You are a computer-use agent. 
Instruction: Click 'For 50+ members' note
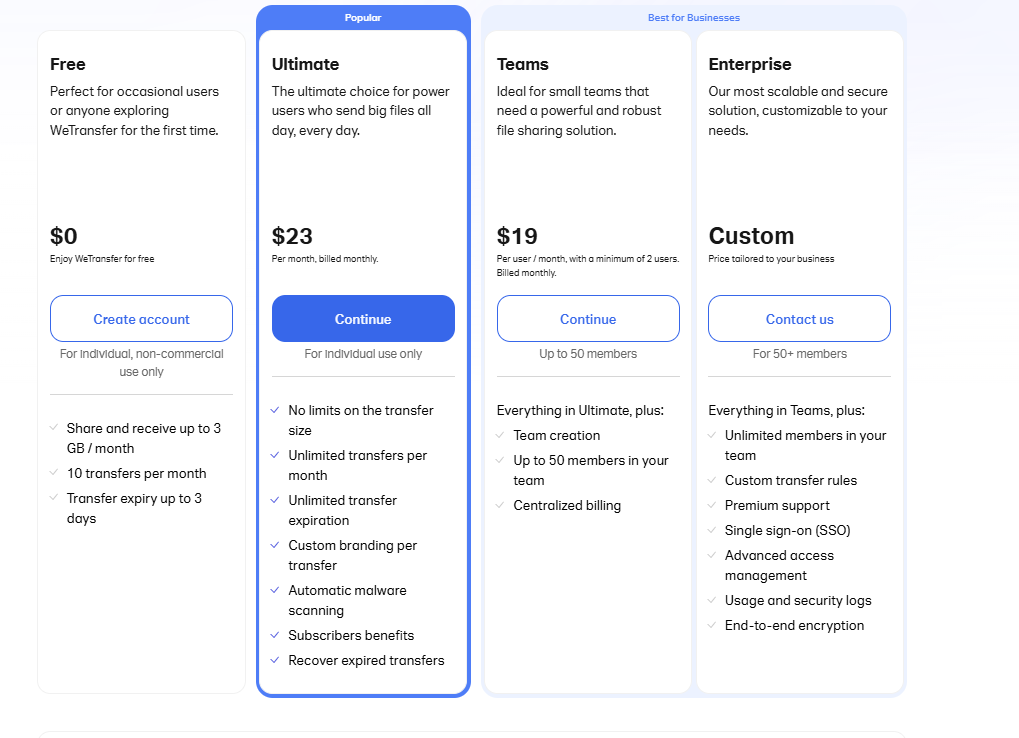click(x=799, y=353)
